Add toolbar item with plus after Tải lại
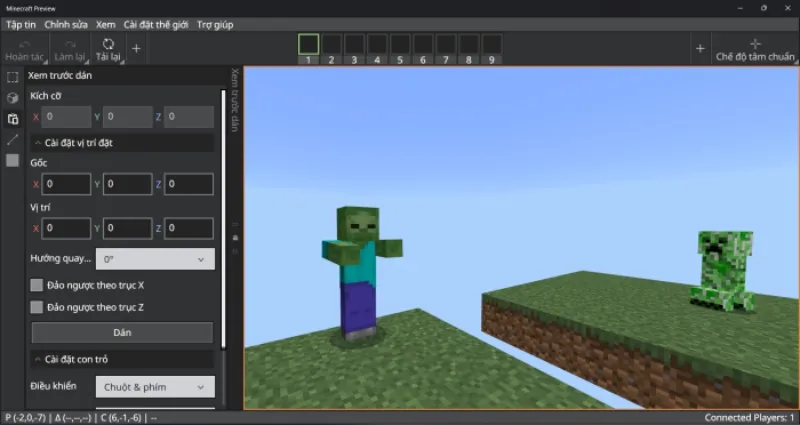This screenshot has width=800, height=425. coord(136,48)
